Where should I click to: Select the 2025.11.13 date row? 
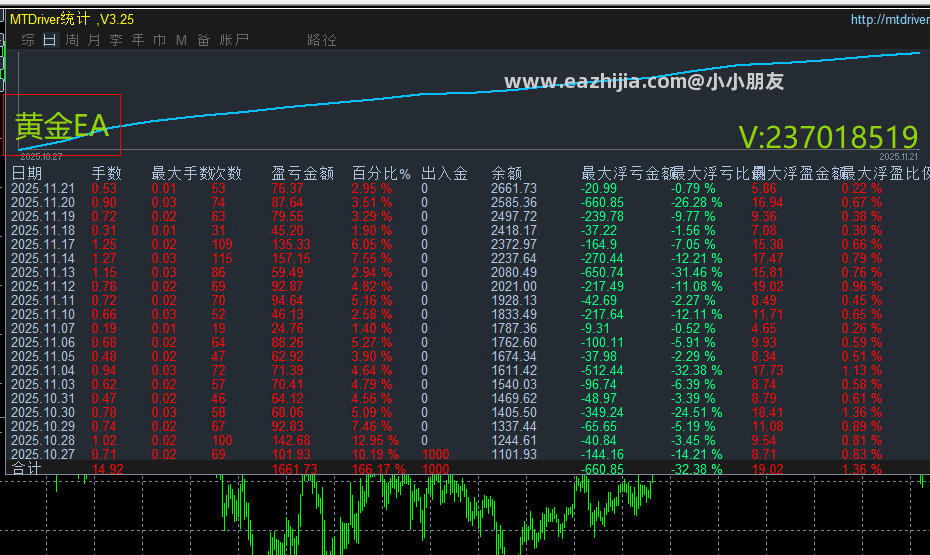pyautogui.click(x=43, y=273)
